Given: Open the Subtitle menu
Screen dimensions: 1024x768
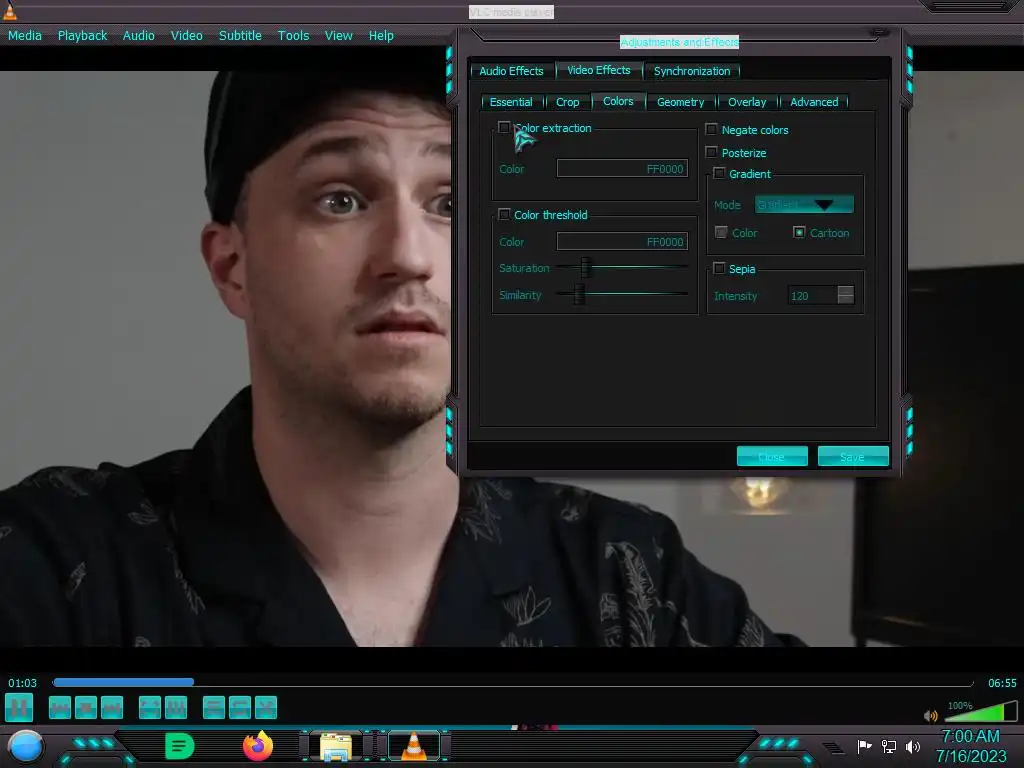Looking at the screenshot, I should coord(240,35).
